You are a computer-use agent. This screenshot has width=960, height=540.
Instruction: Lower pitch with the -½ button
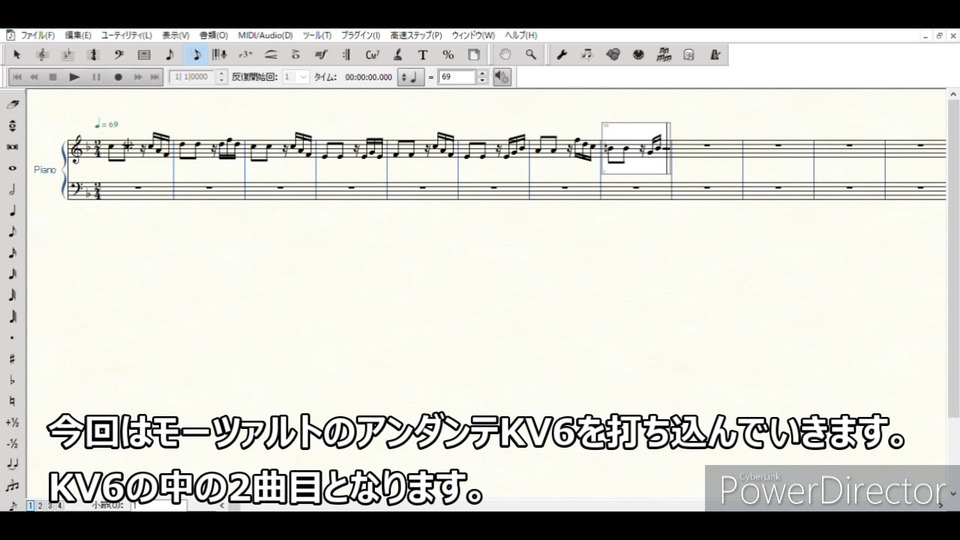coord(12,444)
